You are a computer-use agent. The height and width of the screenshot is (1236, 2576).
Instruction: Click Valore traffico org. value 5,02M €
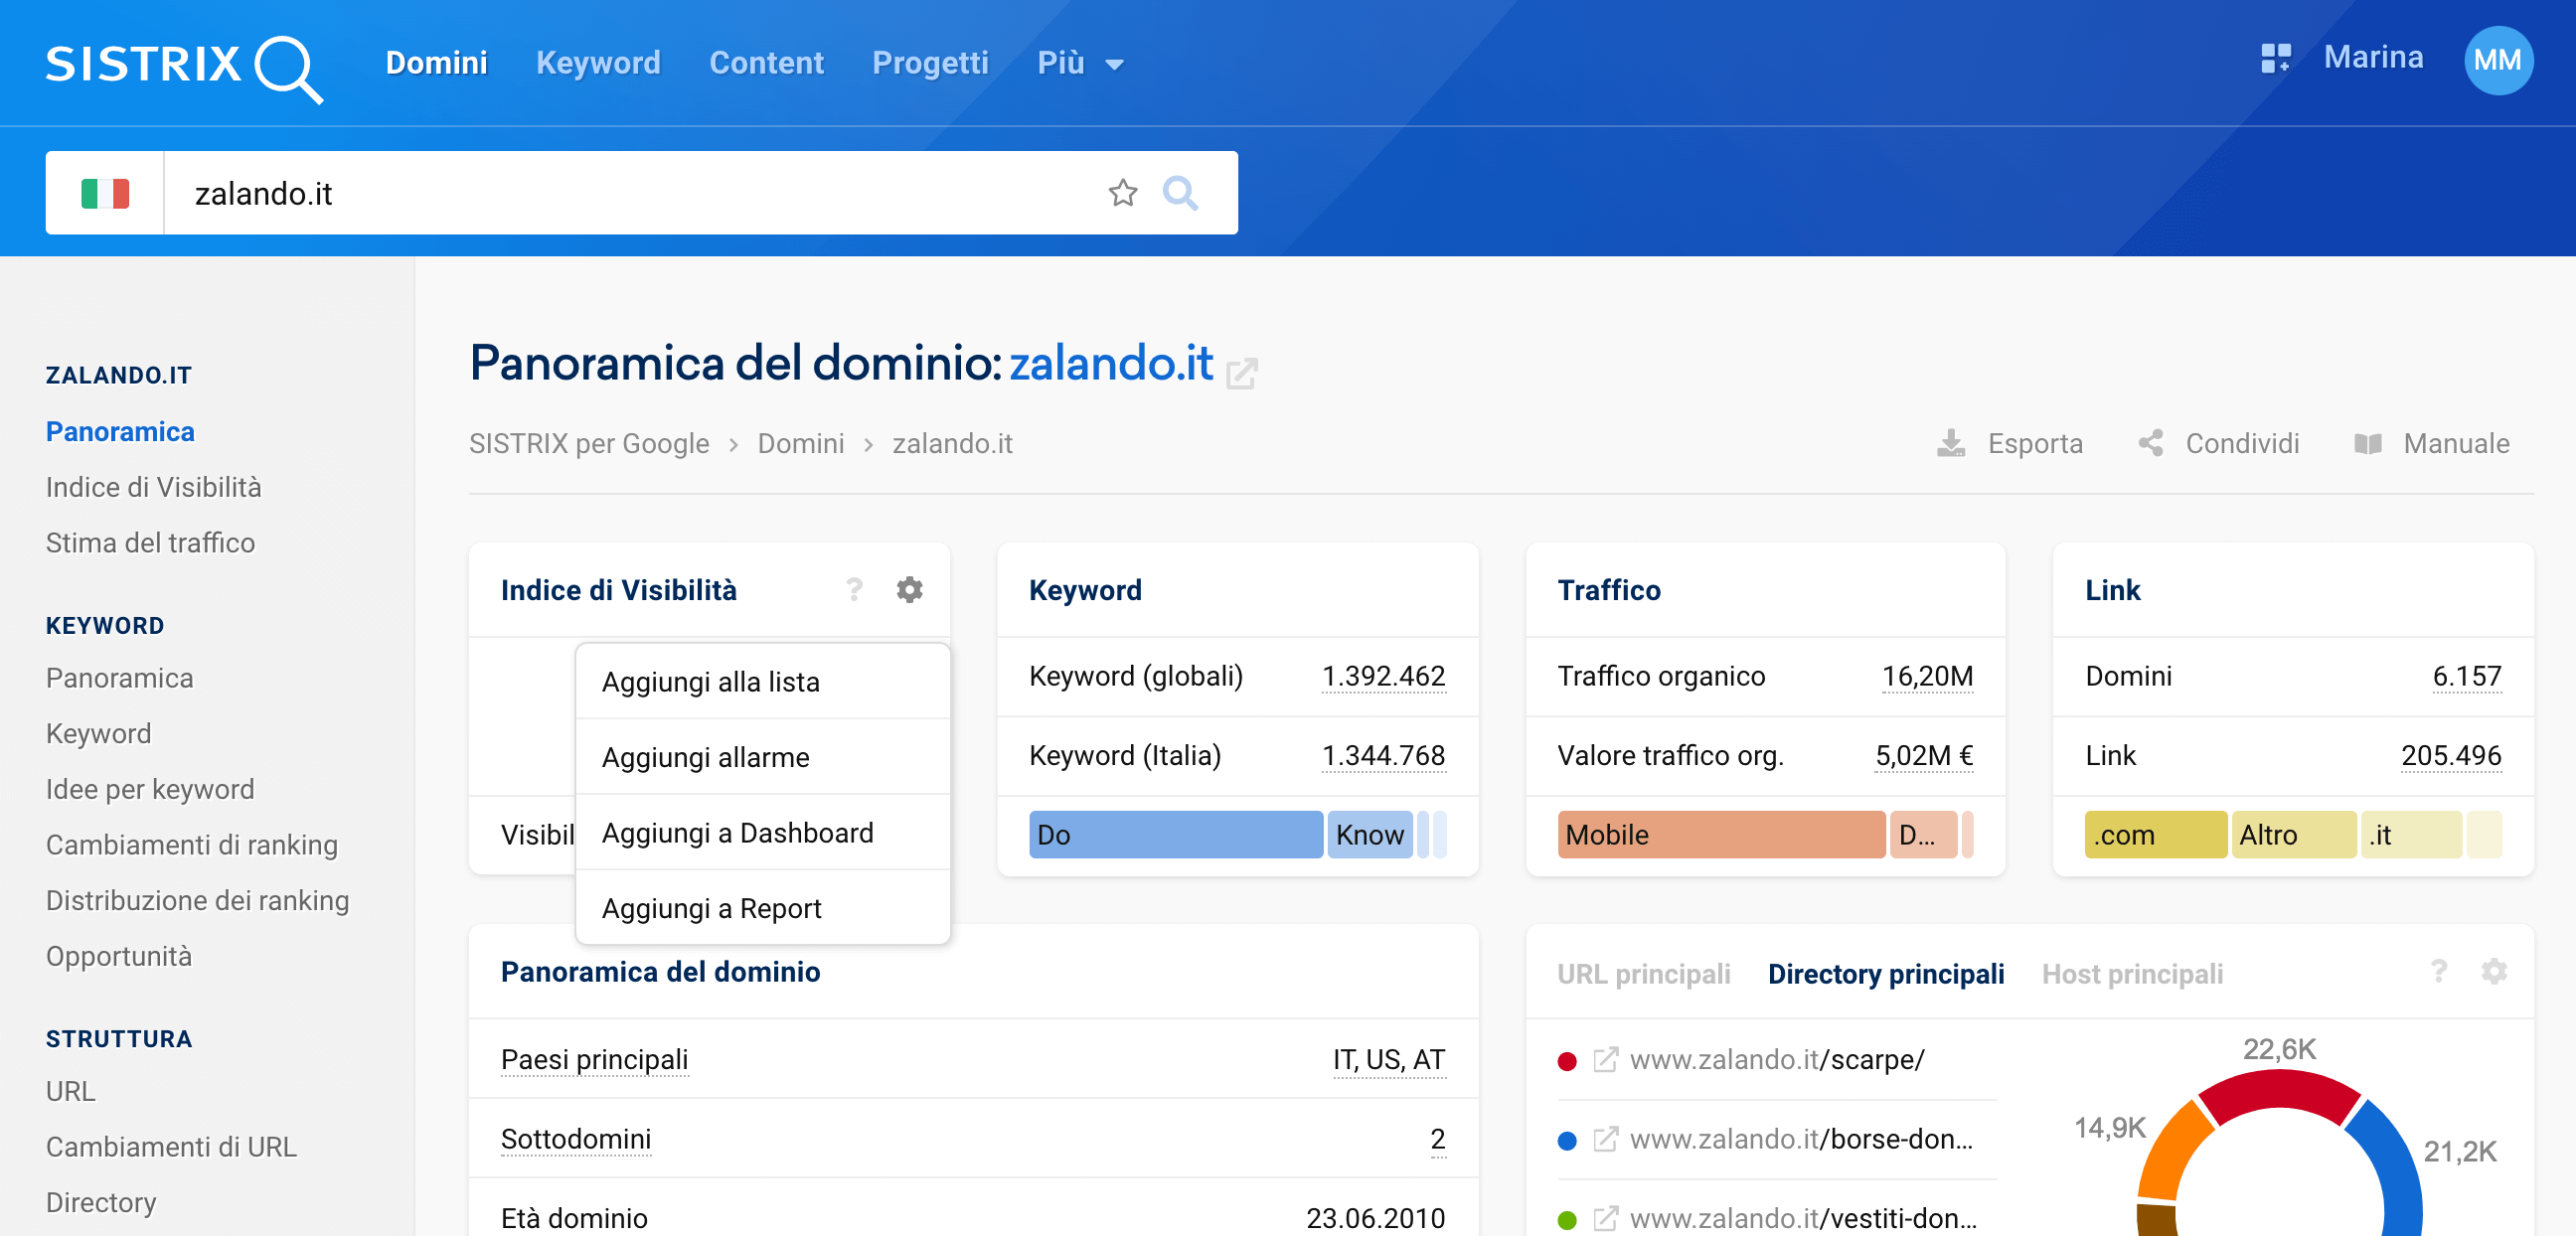(x=1924, y=756)
